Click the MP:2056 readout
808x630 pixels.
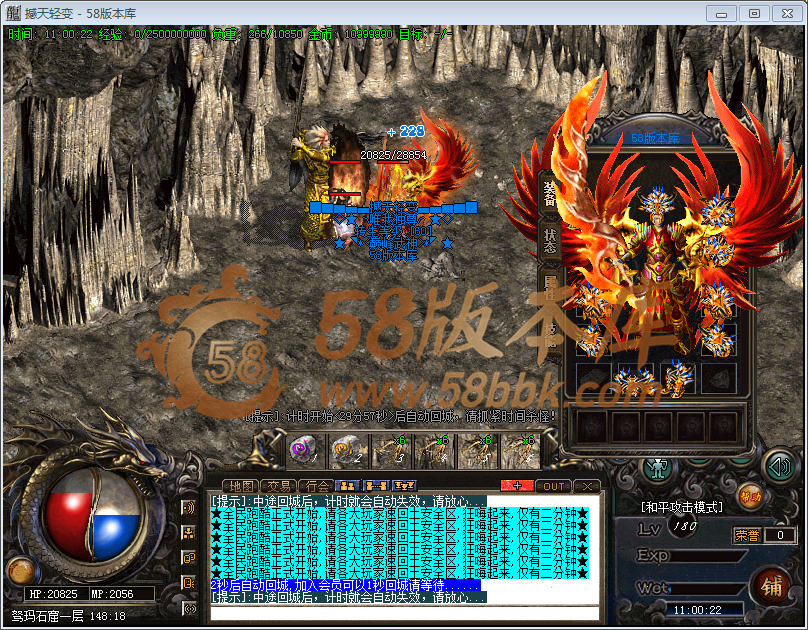(112, 594)
